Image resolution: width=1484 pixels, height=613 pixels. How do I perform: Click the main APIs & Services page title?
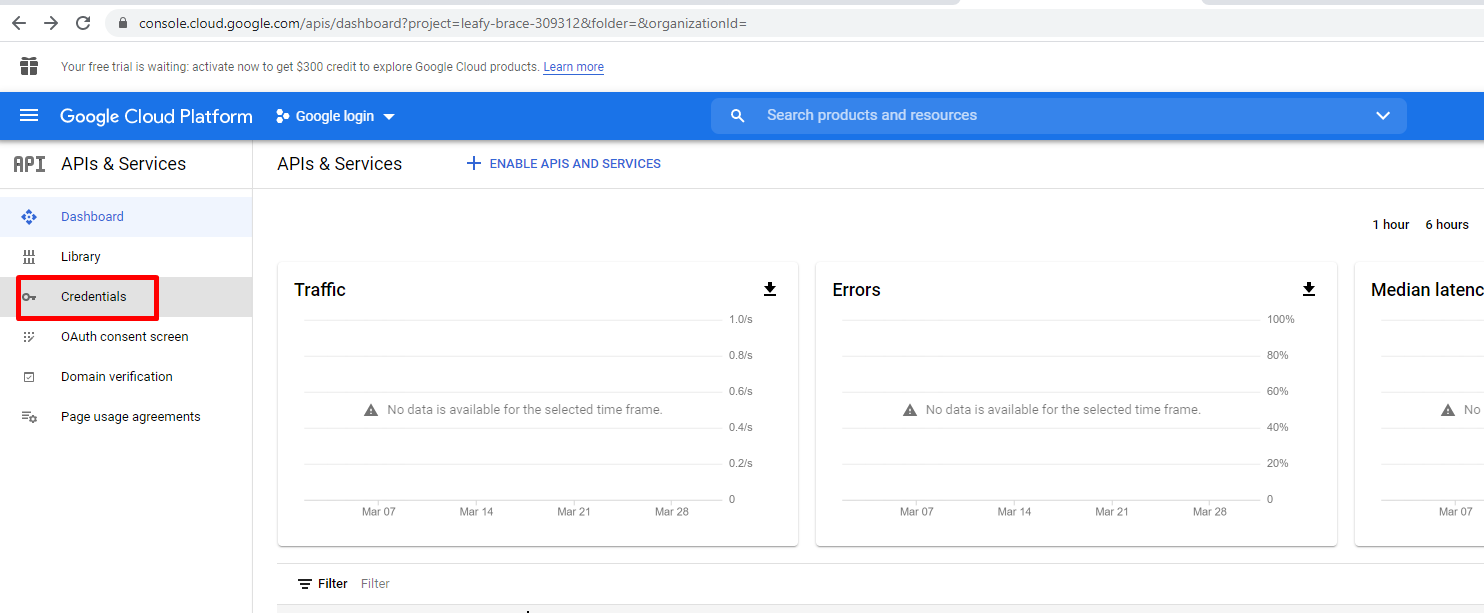pos(340,164)
